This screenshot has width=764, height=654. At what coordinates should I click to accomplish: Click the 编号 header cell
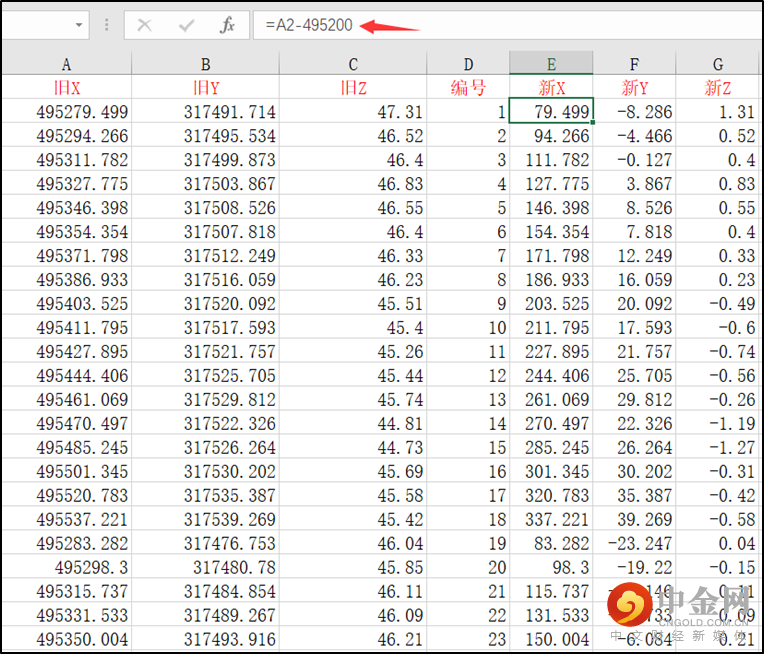(468, 88)
